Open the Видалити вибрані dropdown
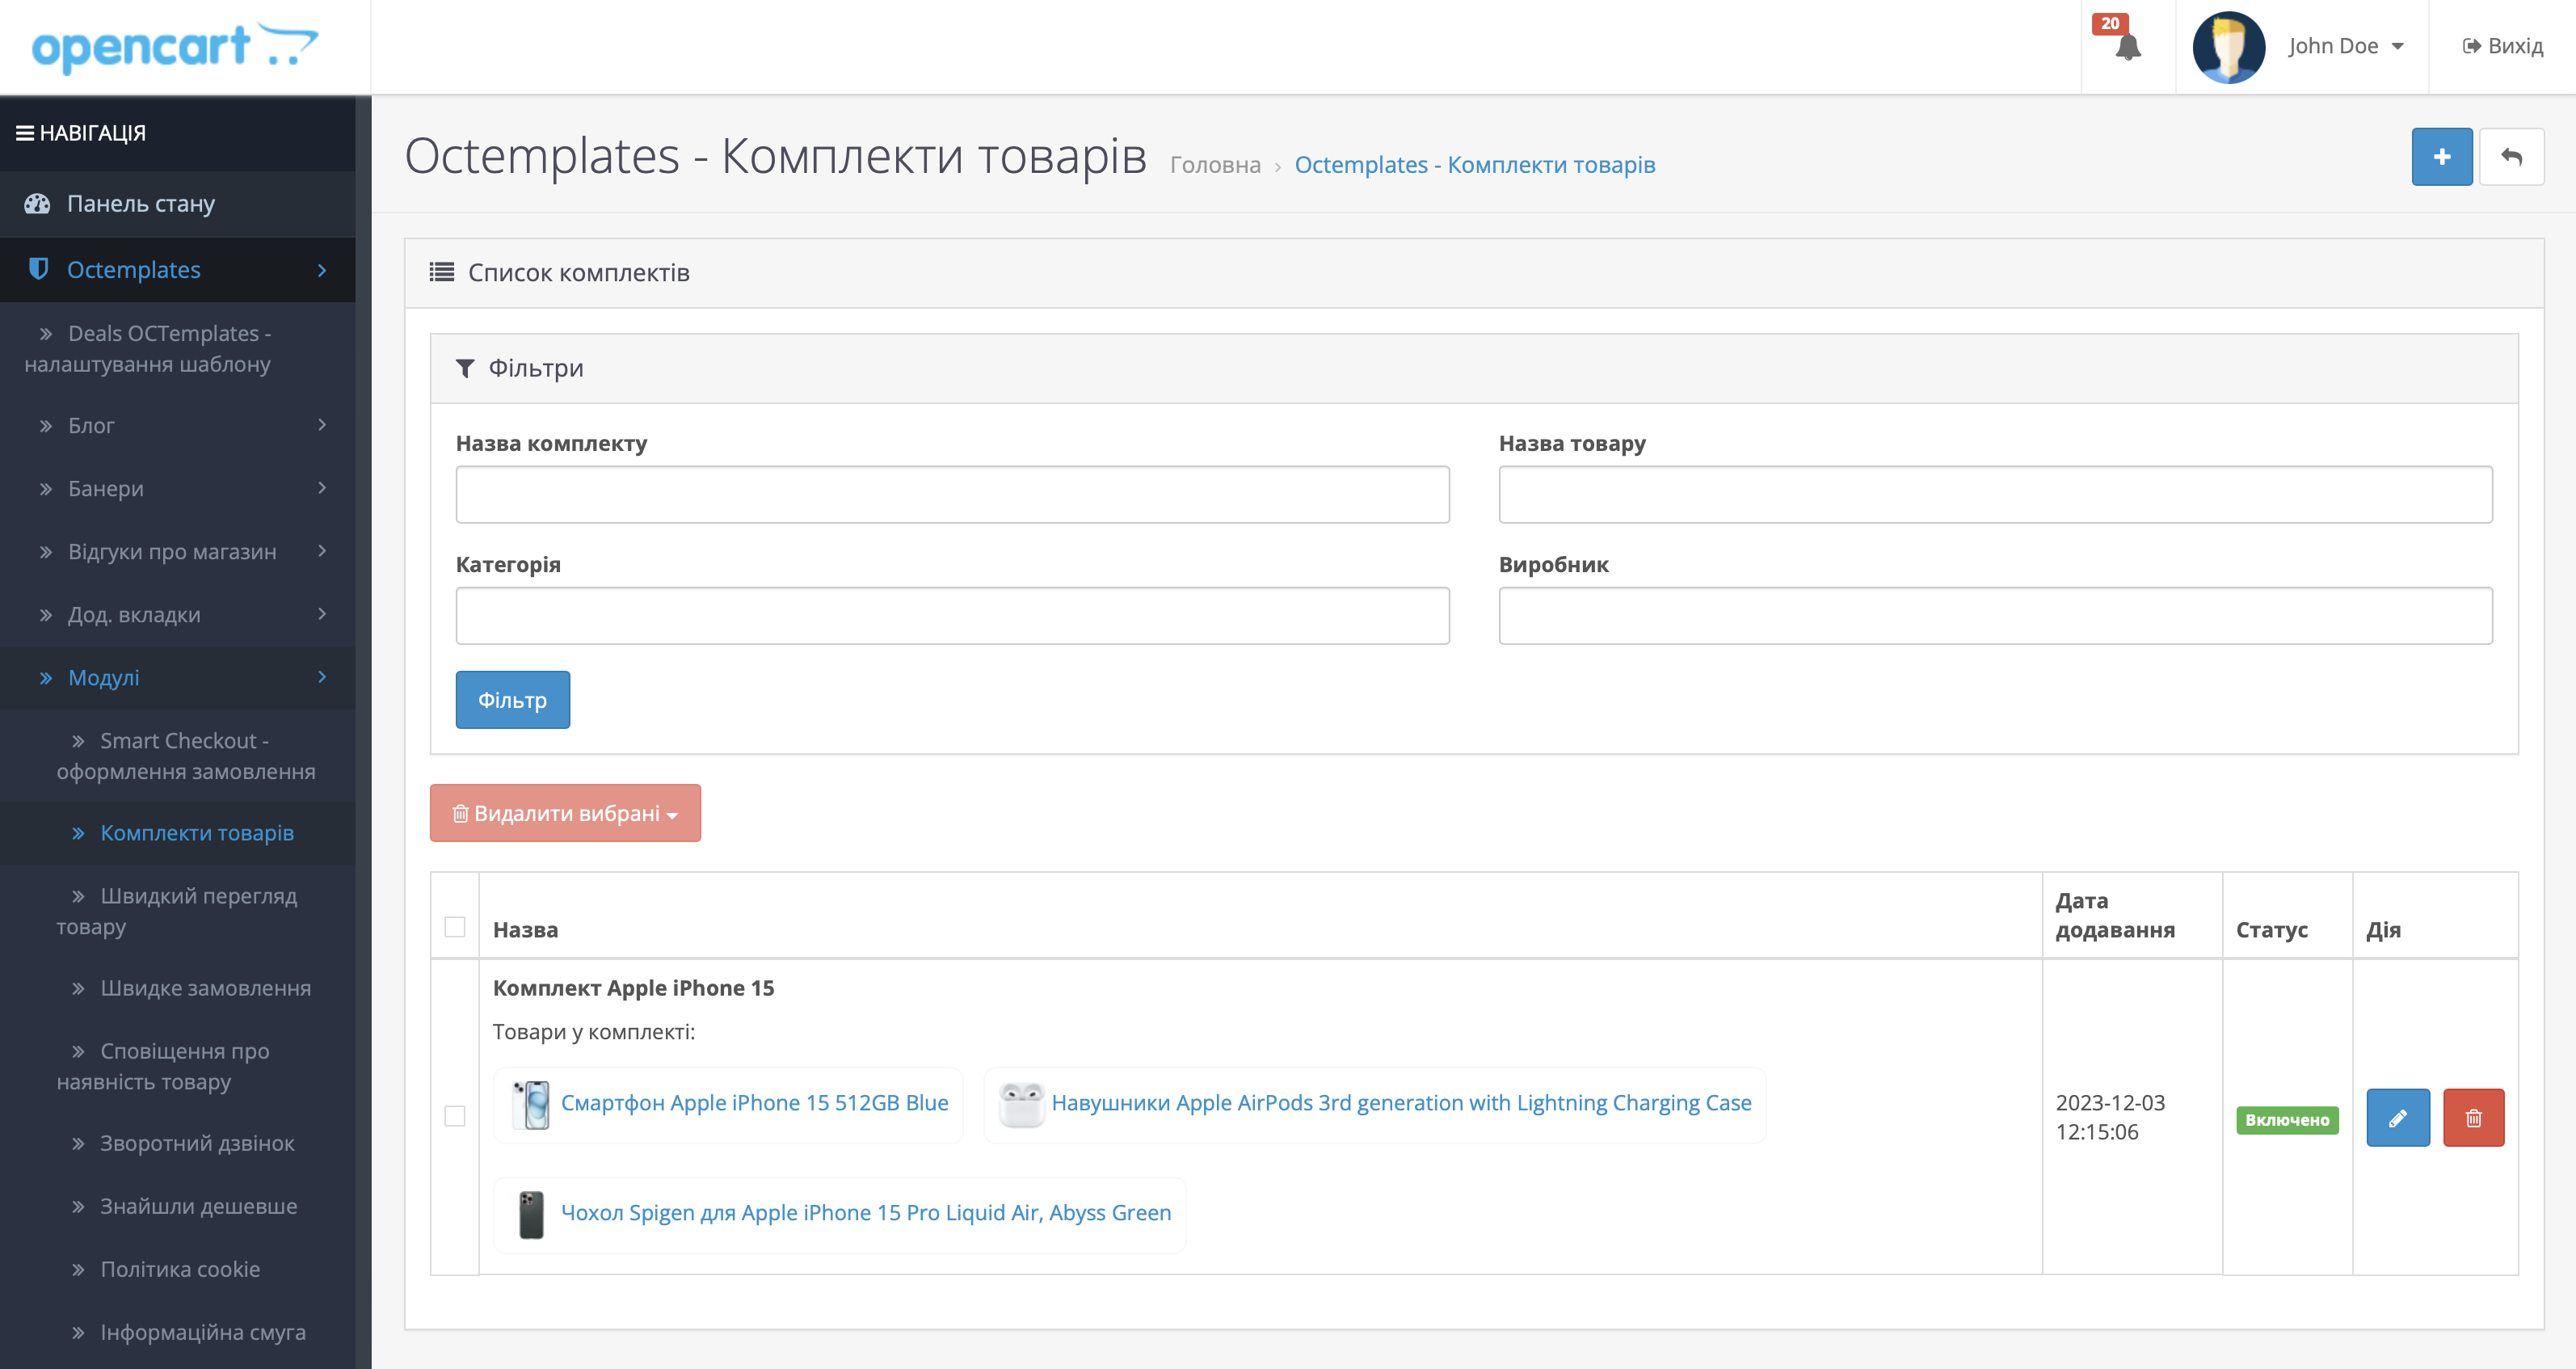The width and height of the screenshot is (2576, 1369). (565, 813)
